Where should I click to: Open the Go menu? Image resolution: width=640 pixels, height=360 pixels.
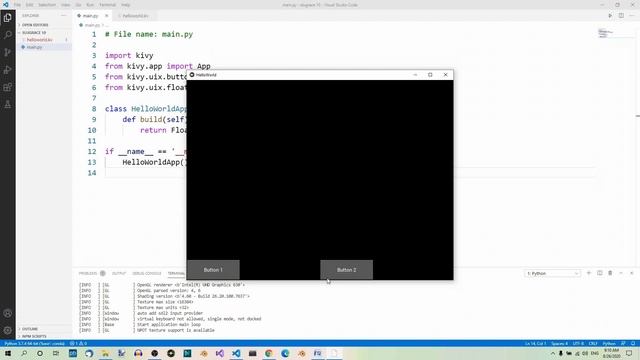pyautogui.click(x=78, y=5)
